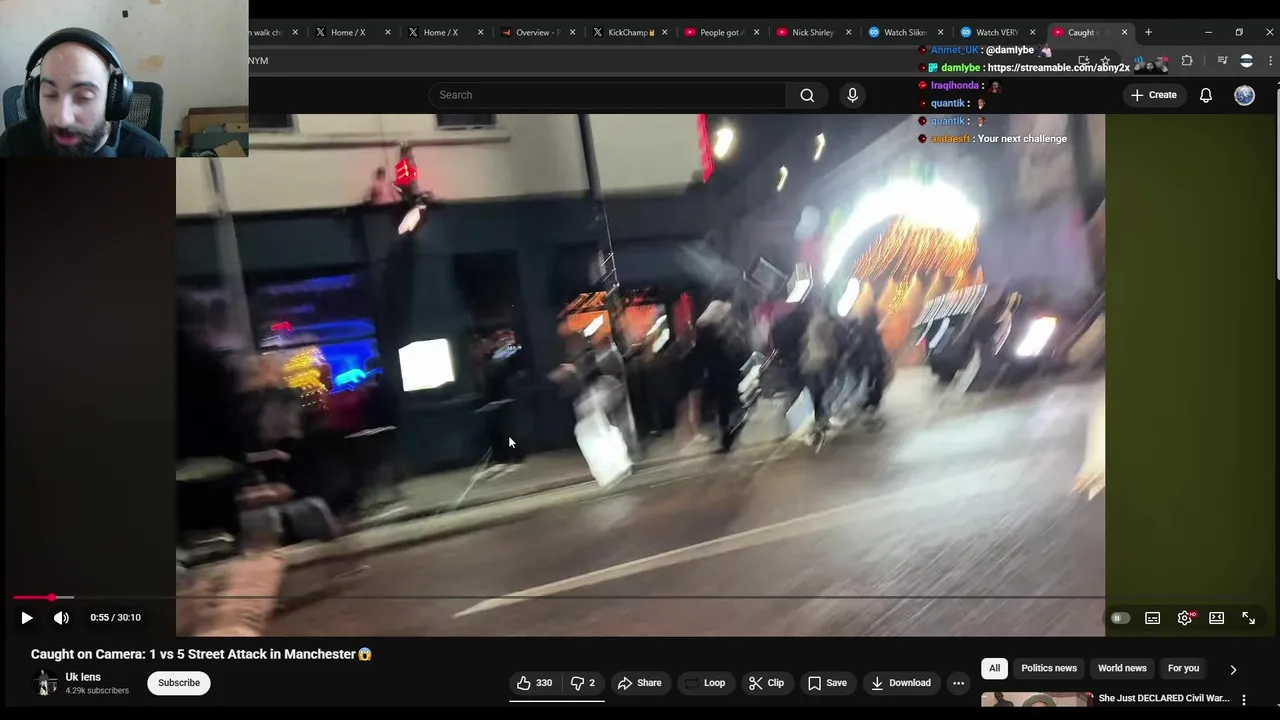This screenshot has height=720, width=1280.
Task: Open 'She Just DECLARED Civil War' suggested video
Action: pyautogui.click(x=1163, y=698)
